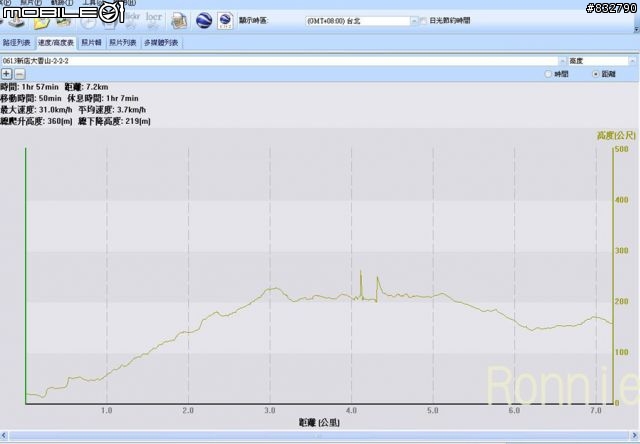Click the 總下降高度: 219[m] statistic
The width and height of the screenshot is (640, 444).
114,121
